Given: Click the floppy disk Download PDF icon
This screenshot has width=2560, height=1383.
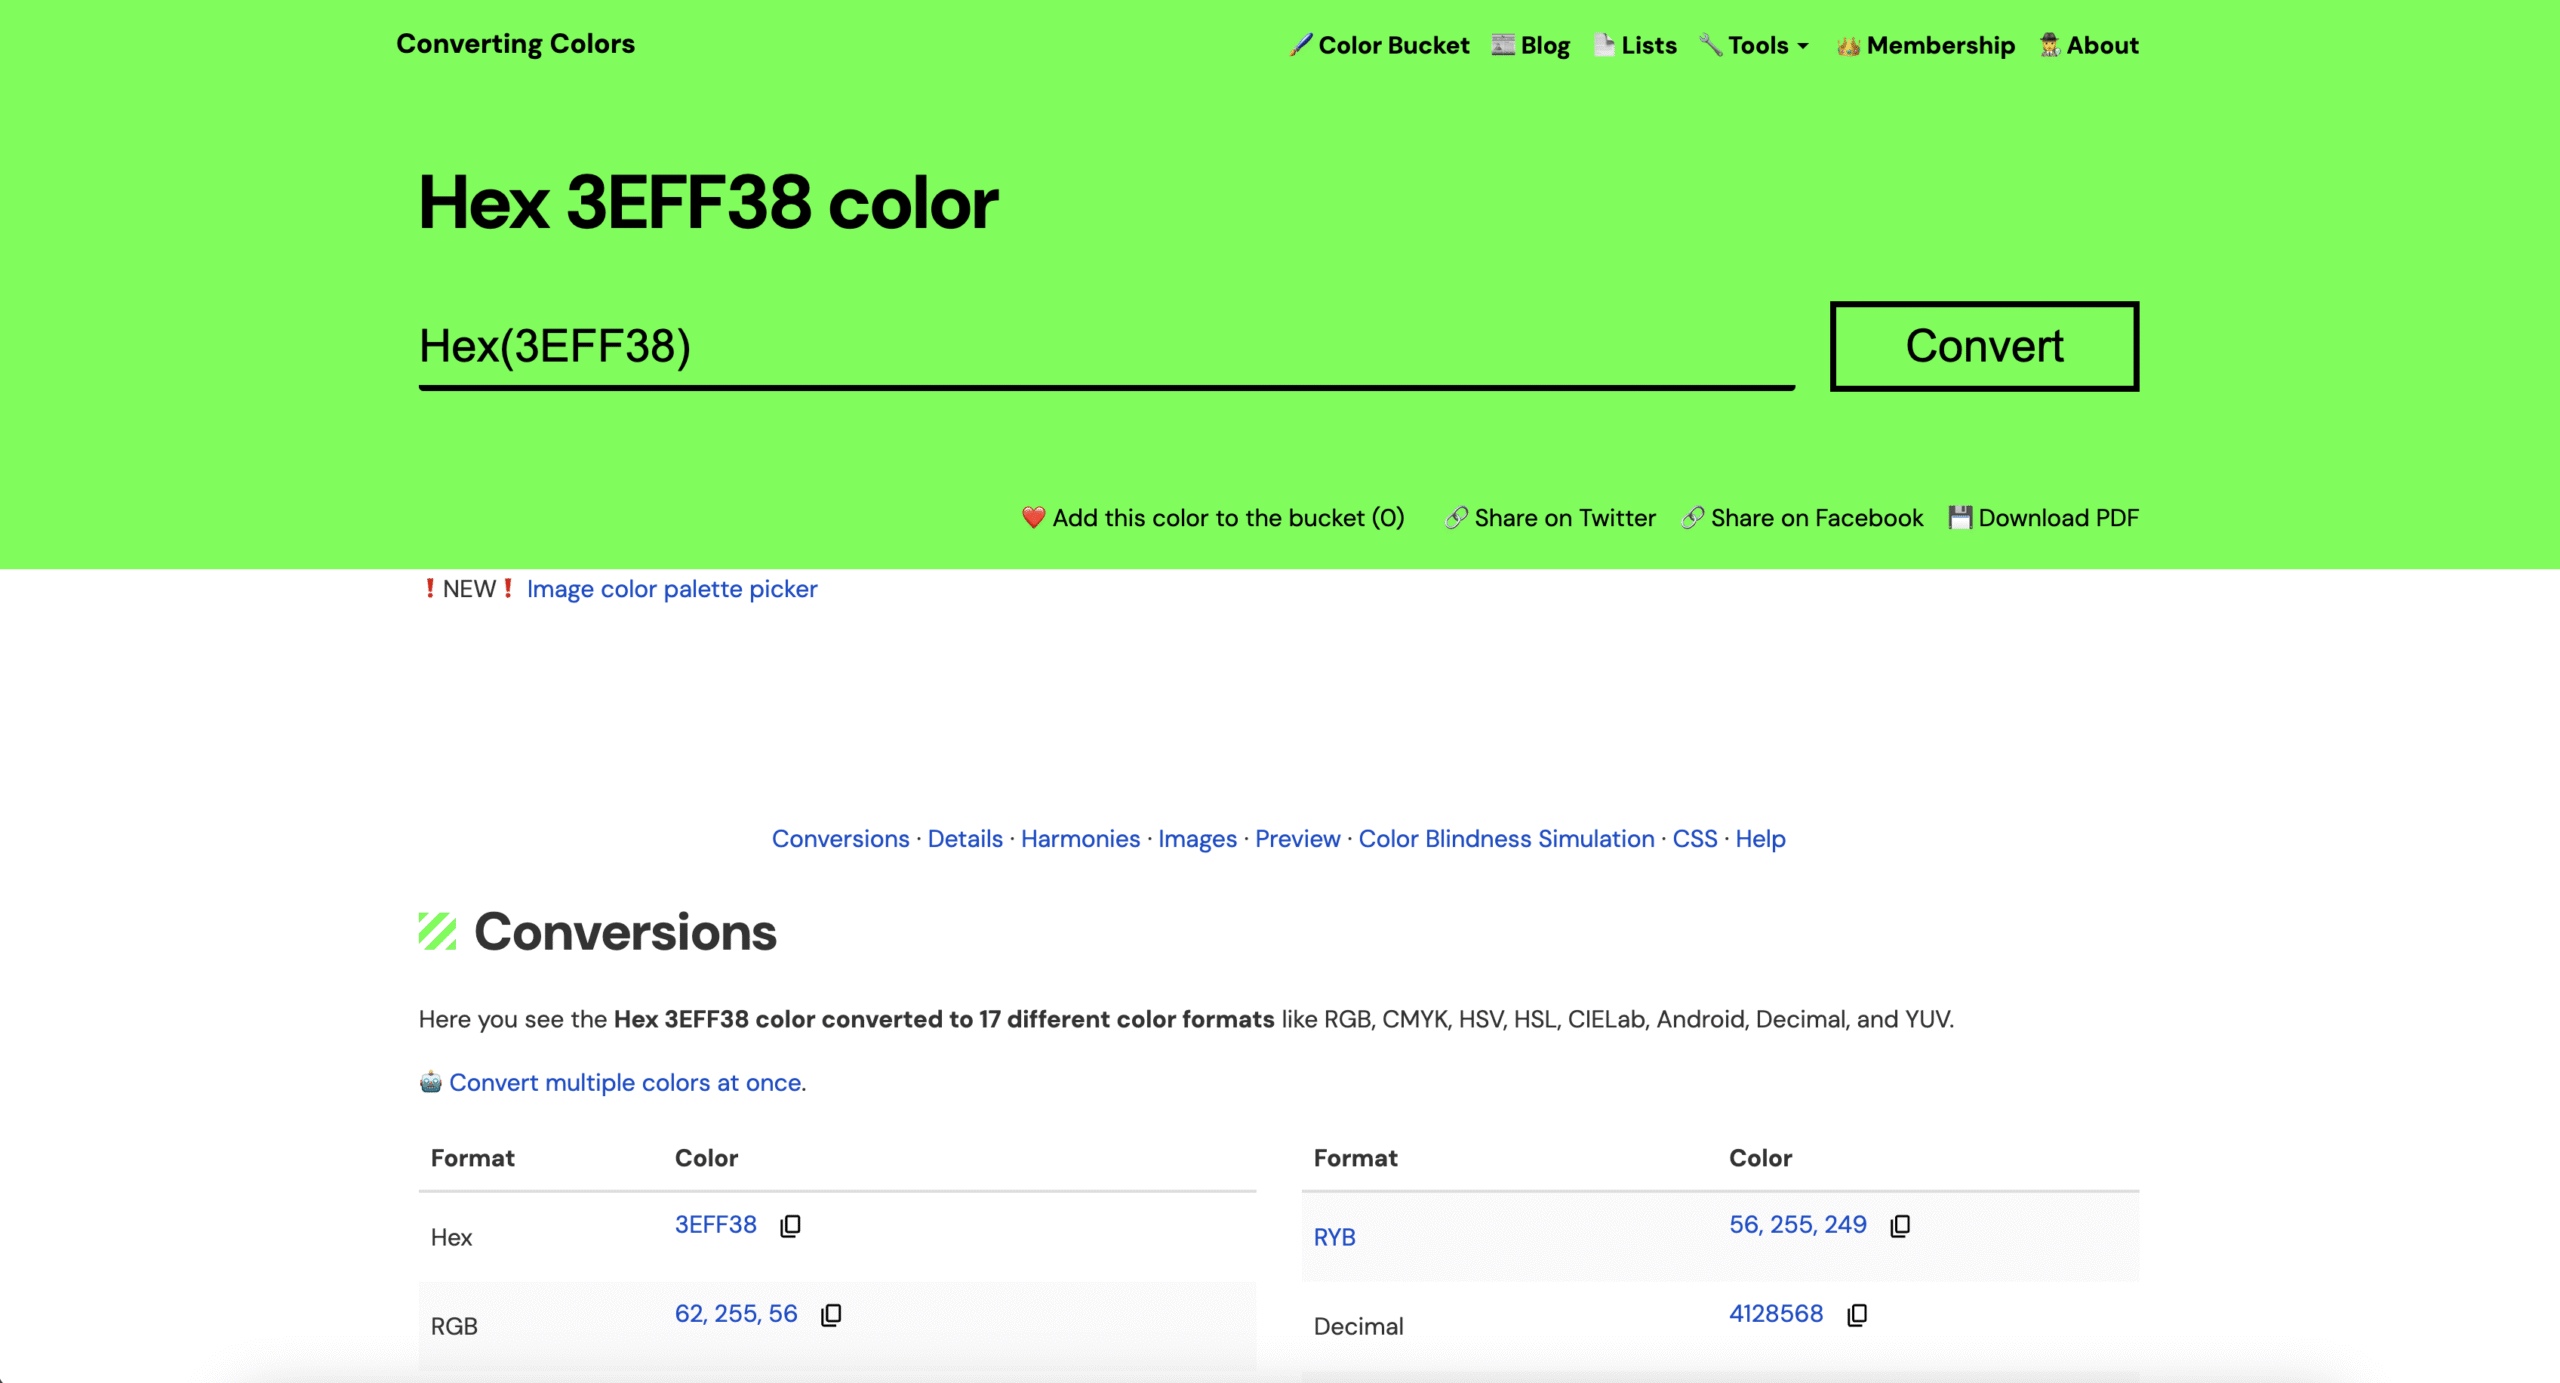Looking at the screenshot, I should 1960,517.
